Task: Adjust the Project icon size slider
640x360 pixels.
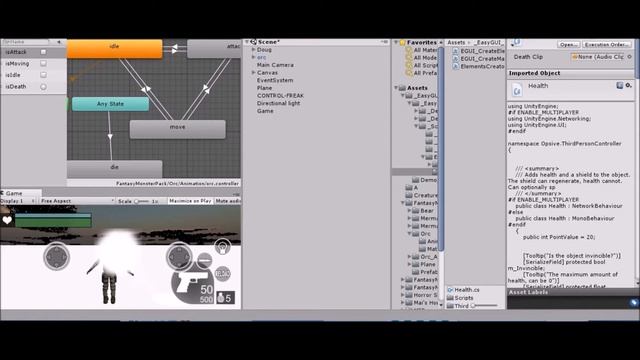Action: (x=484, y=305)
